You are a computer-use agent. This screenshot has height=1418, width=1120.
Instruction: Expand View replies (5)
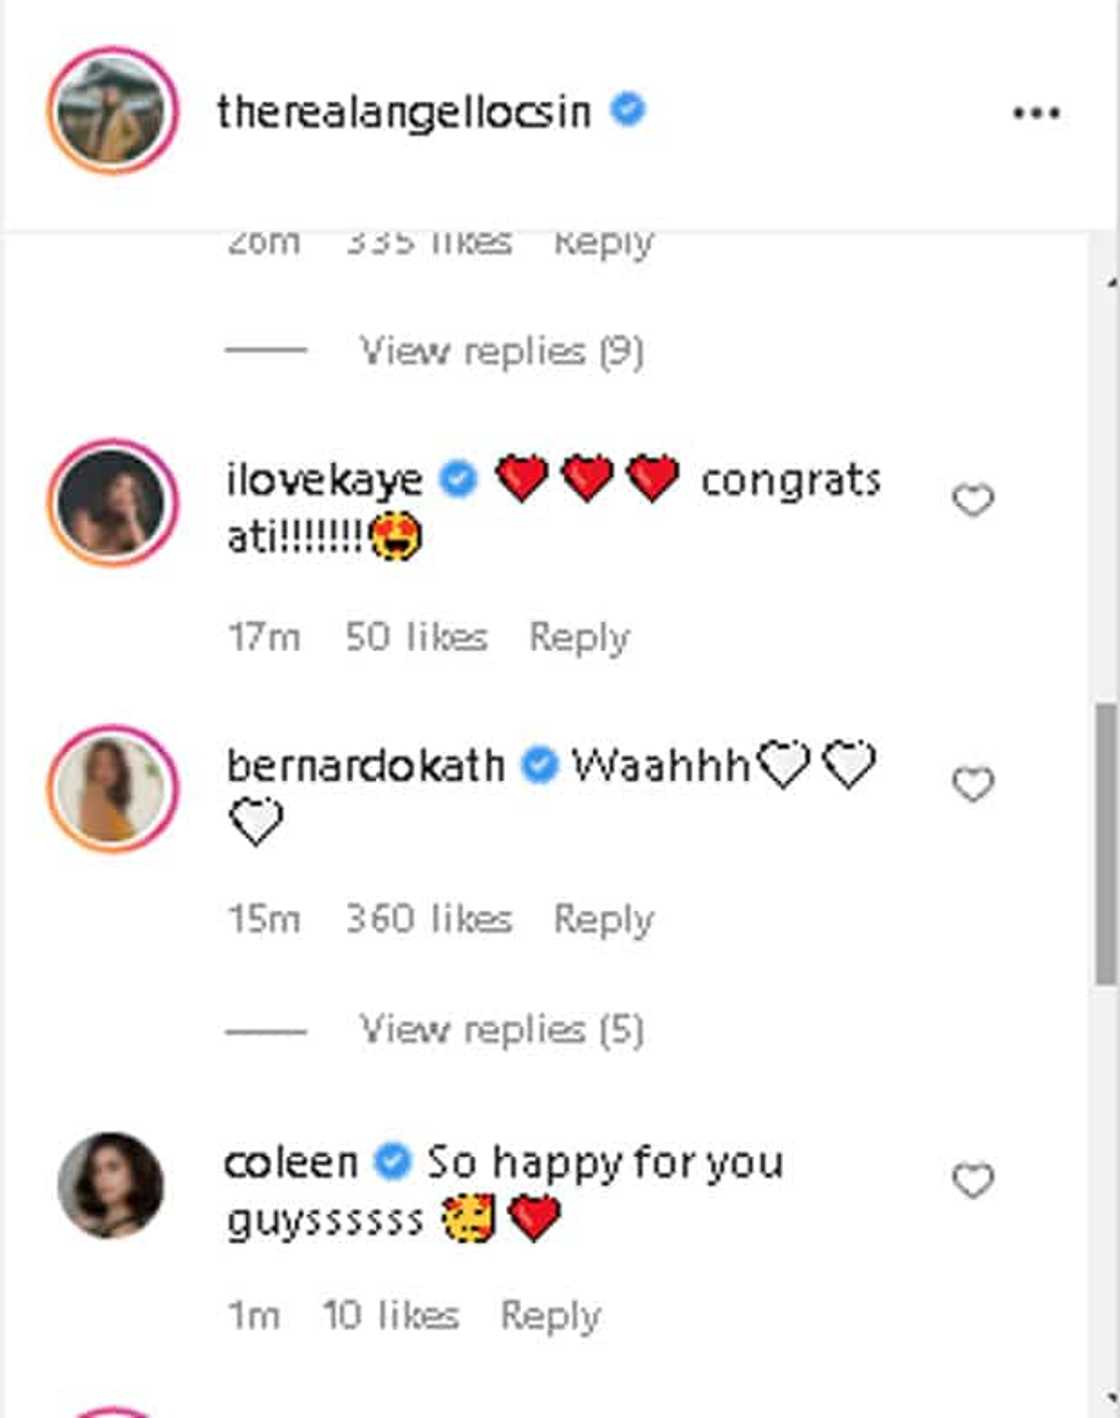(501, 1029)
